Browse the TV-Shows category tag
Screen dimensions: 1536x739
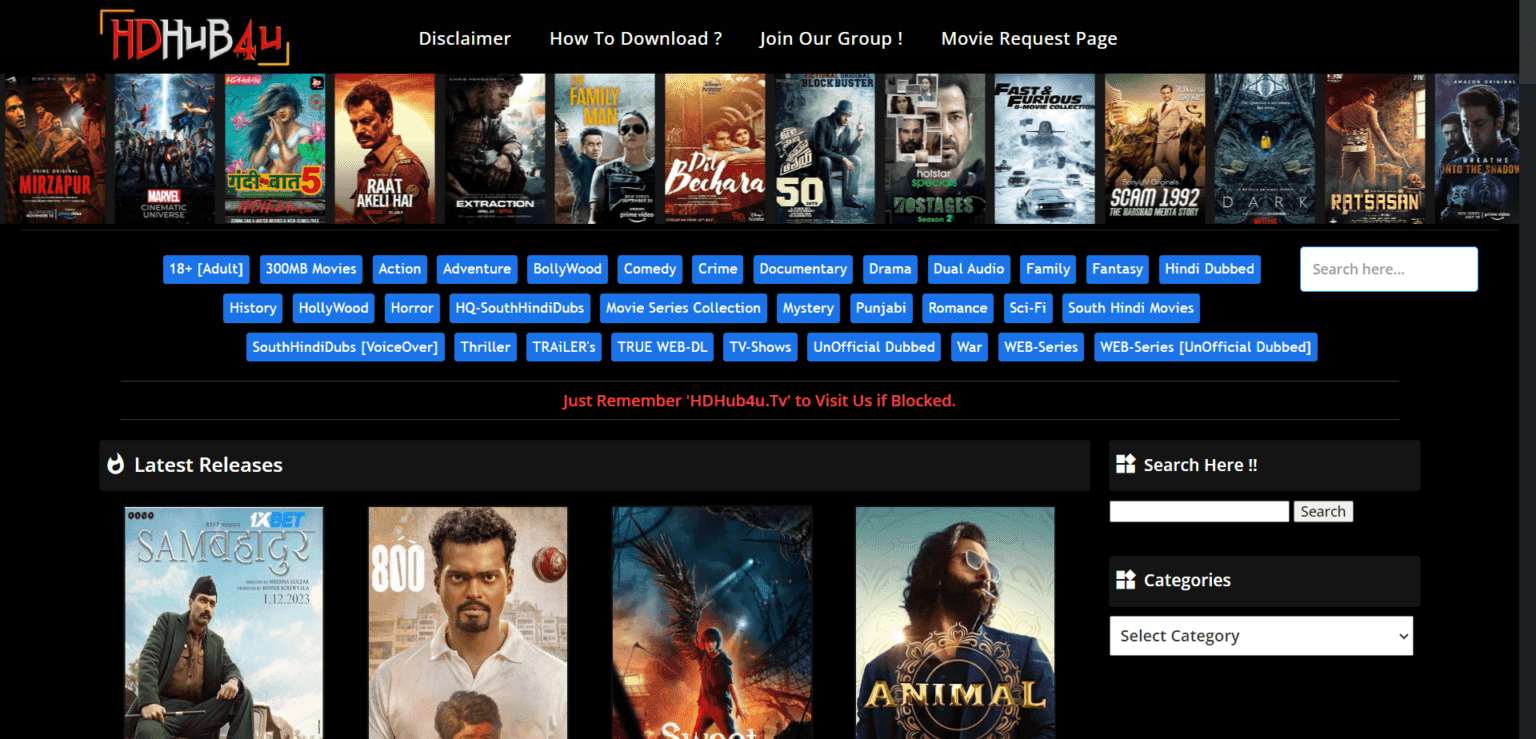[x=760, y=347]
